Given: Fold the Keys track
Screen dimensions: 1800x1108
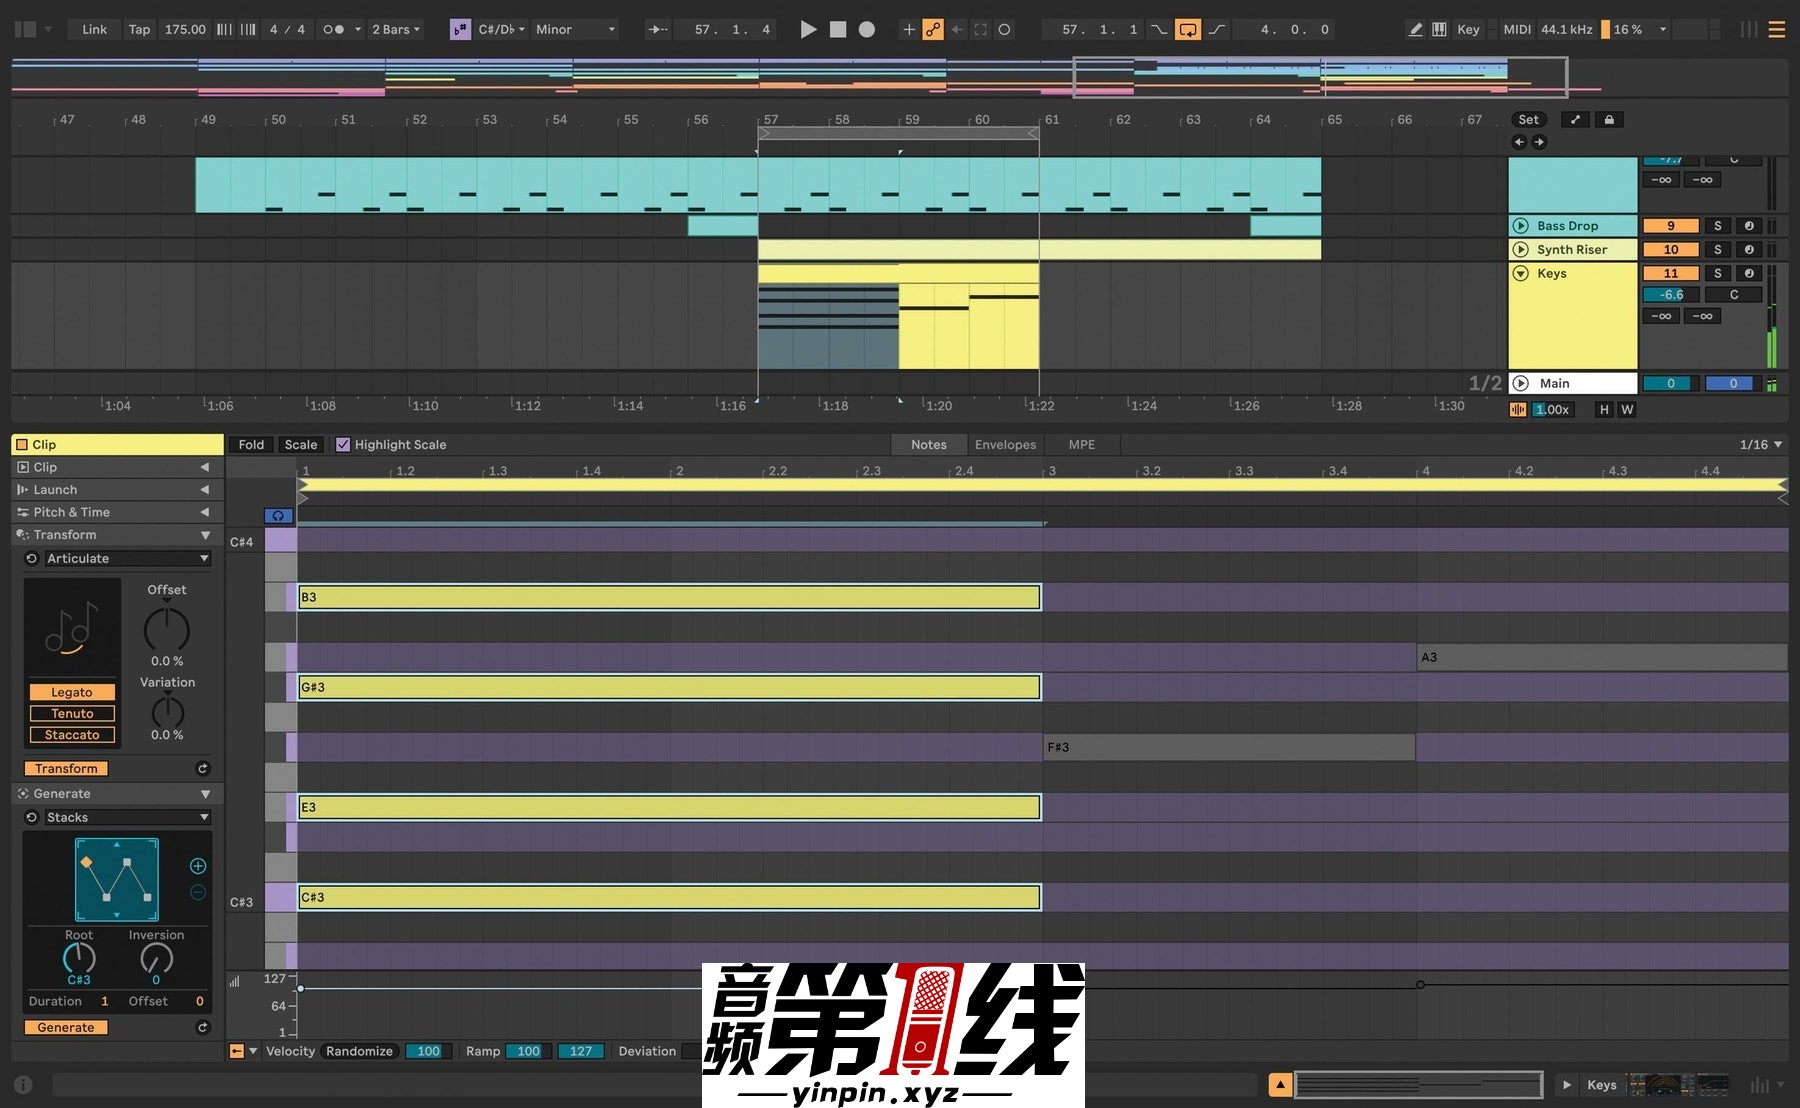Looking at the screenshot, I should [x=1521, y=273].
